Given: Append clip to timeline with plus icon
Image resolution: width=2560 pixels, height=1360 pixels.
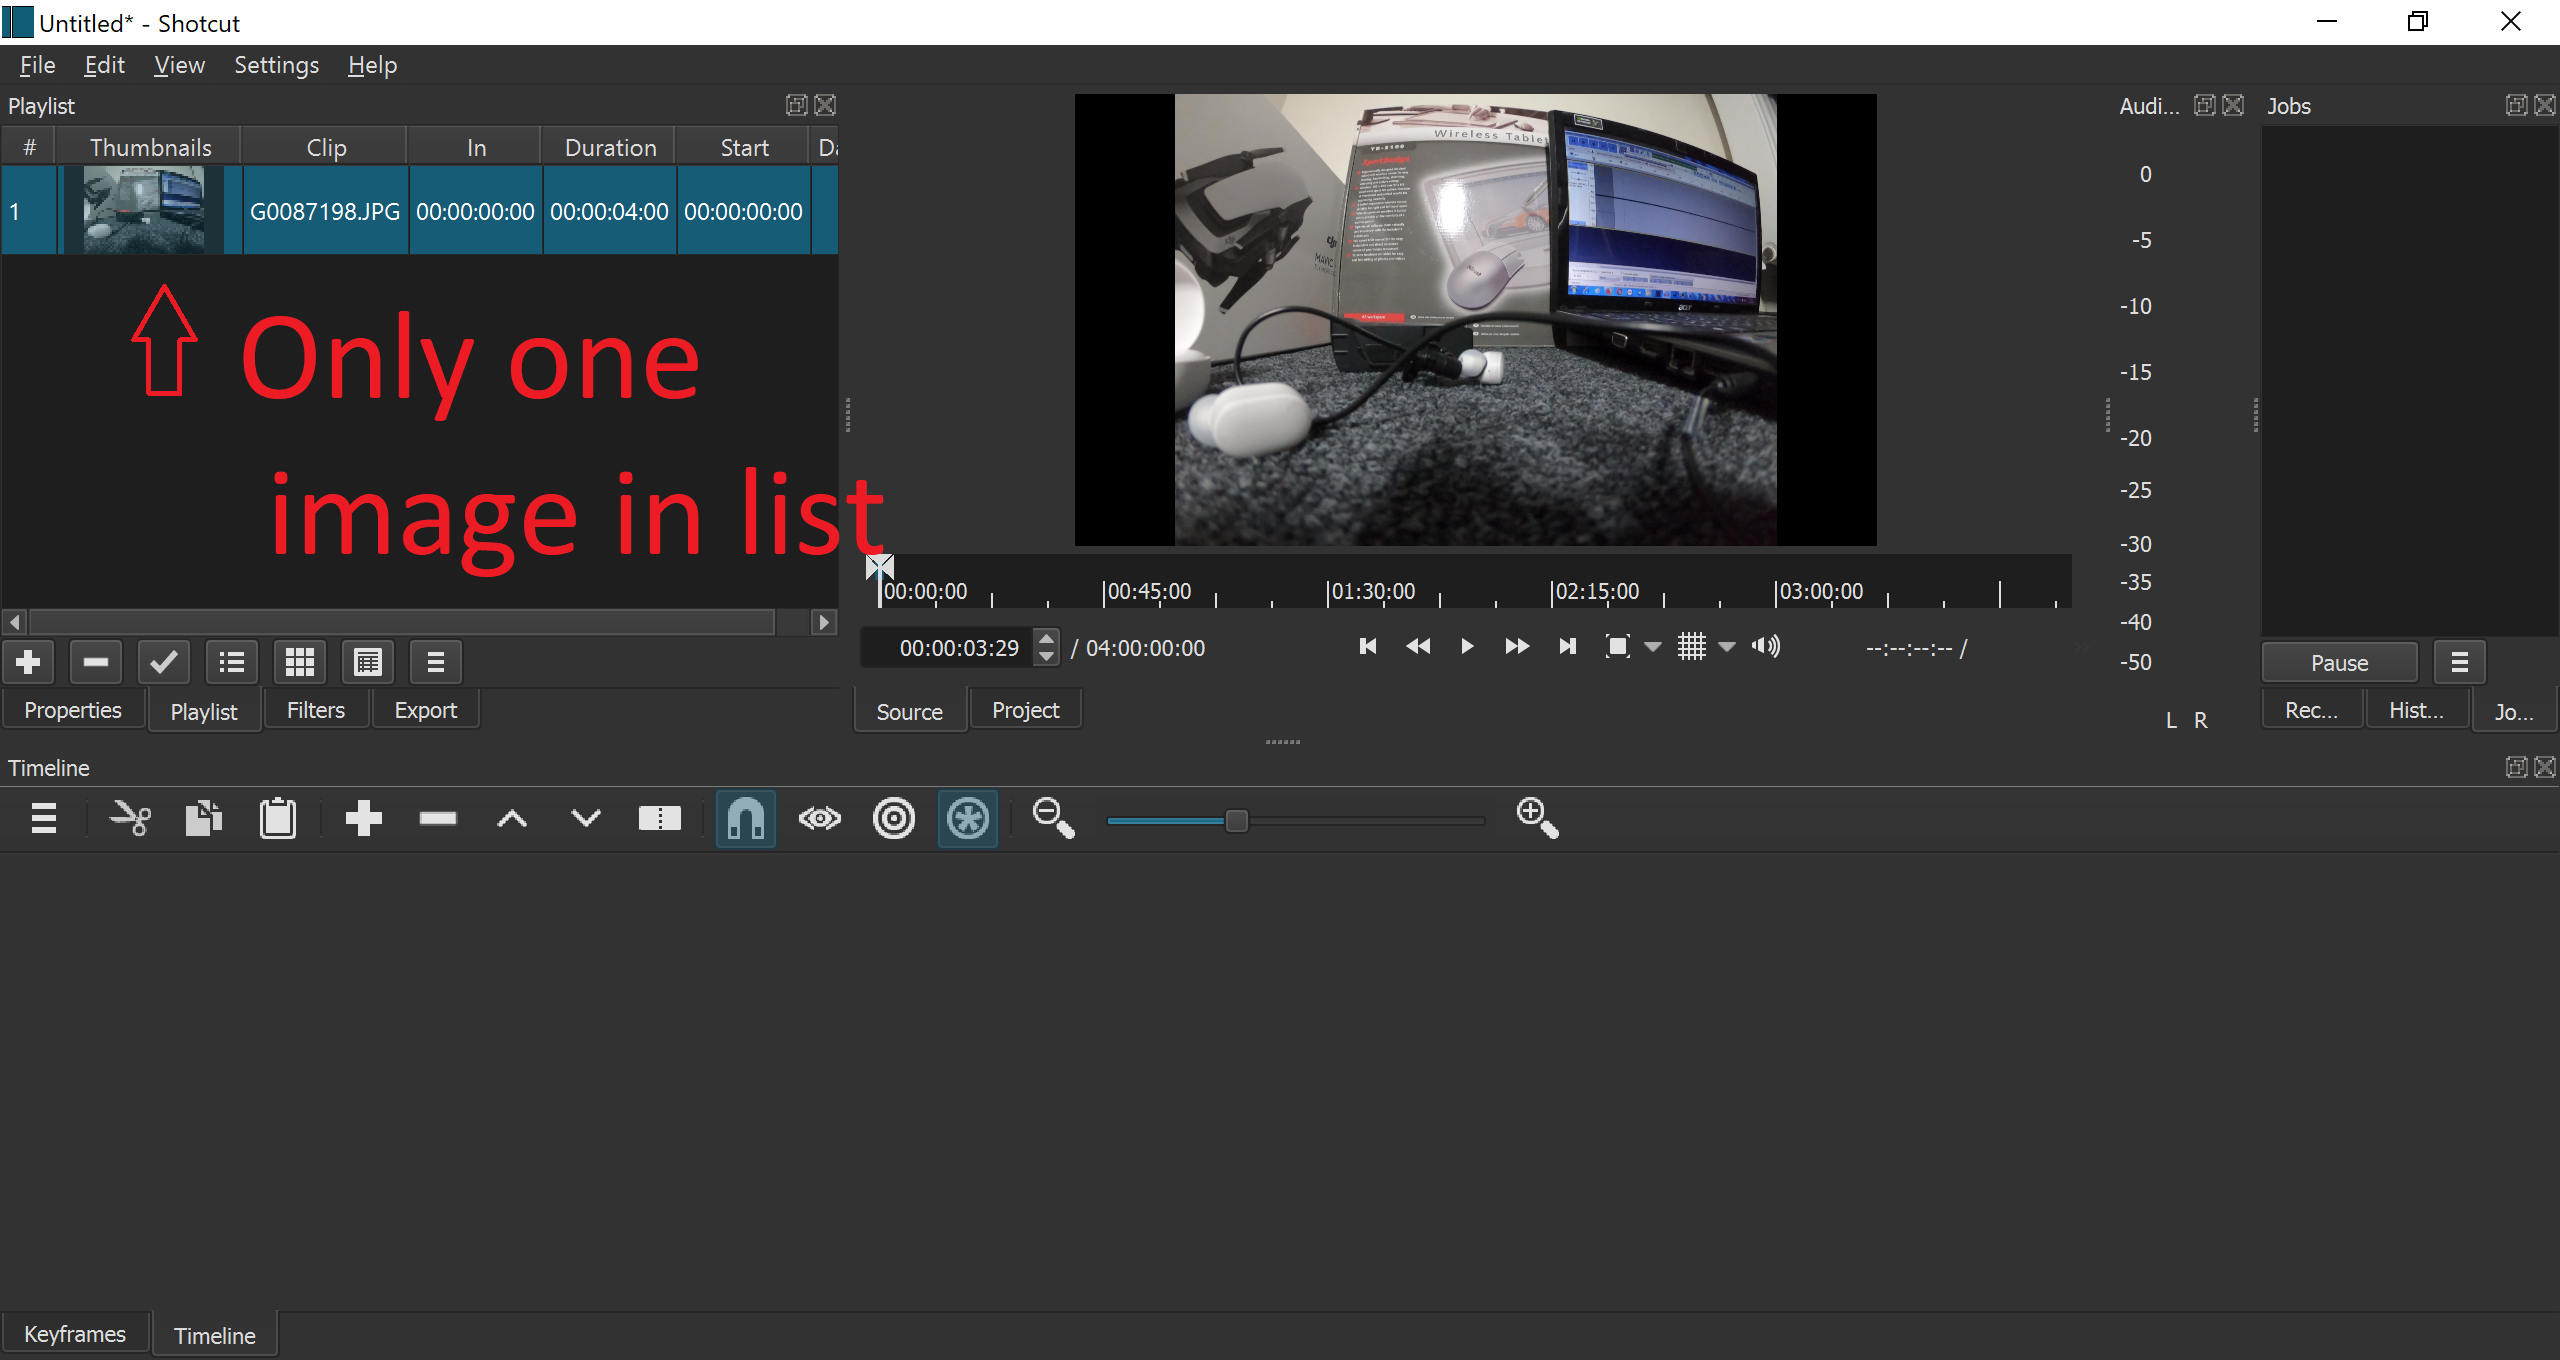Looking at the screenshot, I should (364, 819).
